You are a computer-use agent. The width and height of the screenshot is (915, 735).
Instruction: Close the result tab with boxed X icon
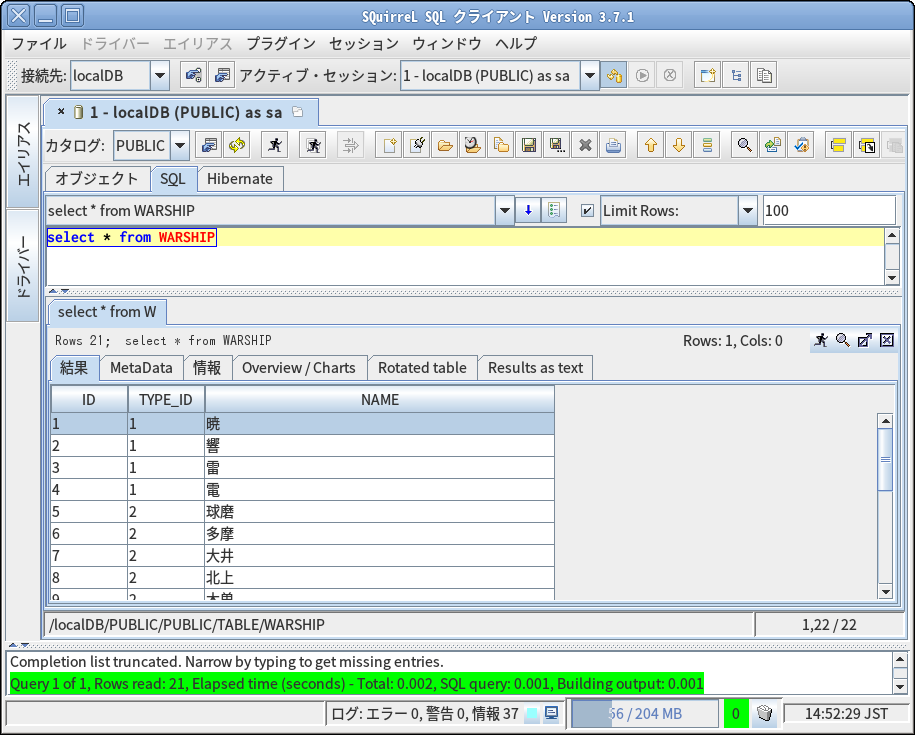(886, 340)
